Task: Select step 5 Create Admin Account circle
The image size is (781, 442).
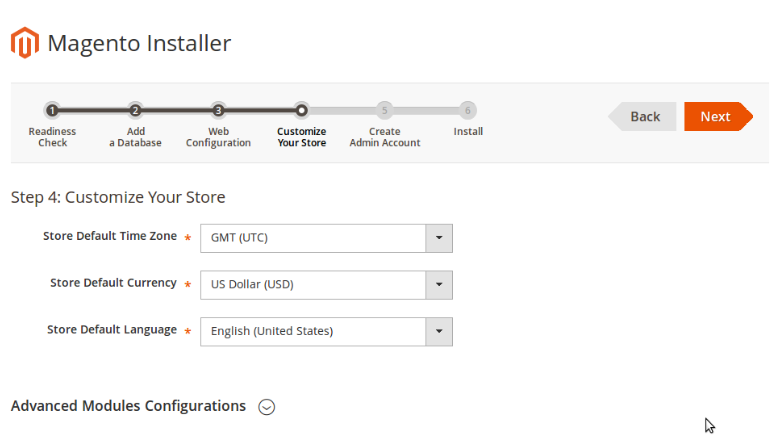Action: (385, 110)
